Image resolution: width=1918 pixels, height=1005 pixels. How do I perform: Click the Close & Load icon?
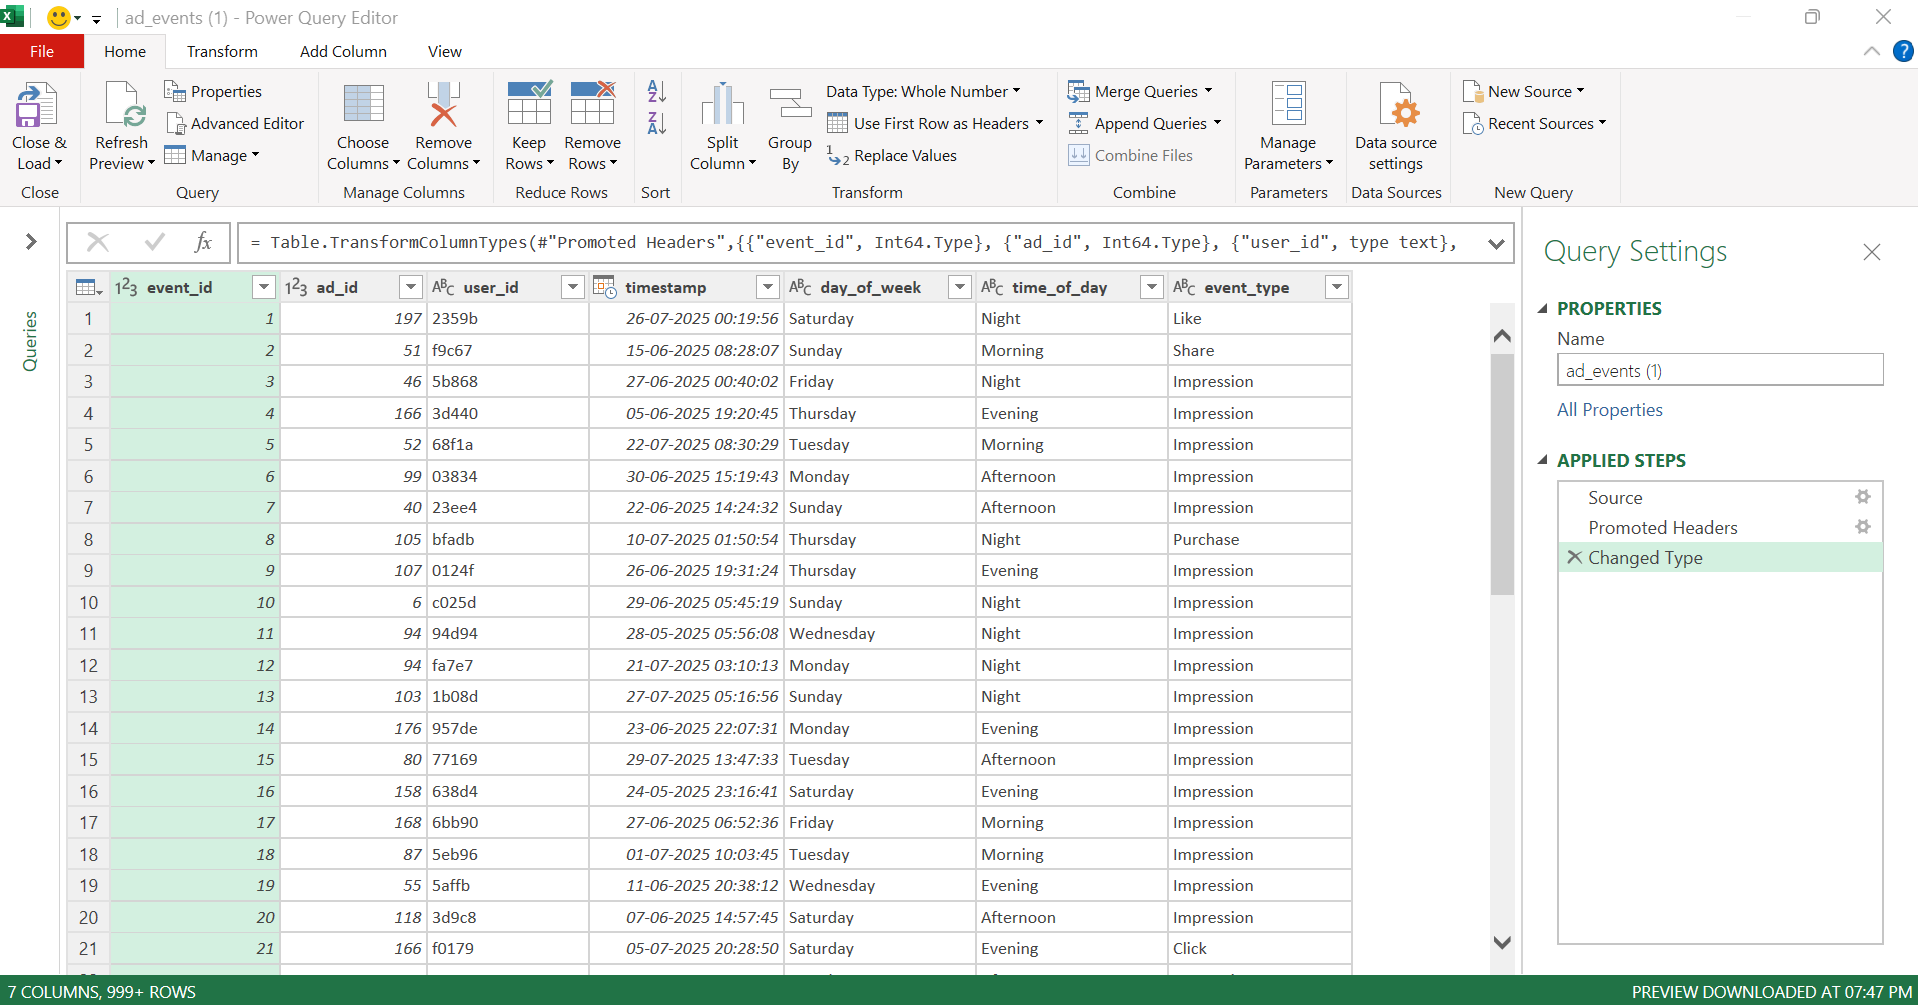38,106
